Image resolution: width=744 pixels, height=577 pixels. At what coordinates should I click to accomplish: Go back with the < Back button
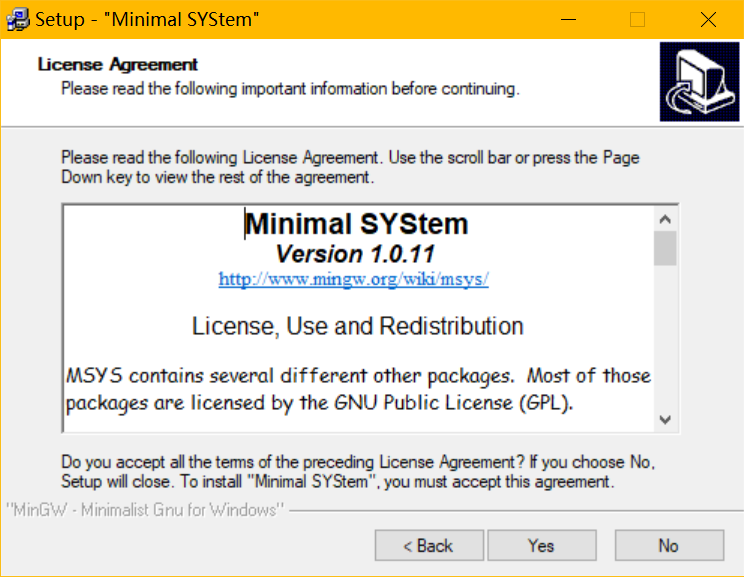point(428,546)
